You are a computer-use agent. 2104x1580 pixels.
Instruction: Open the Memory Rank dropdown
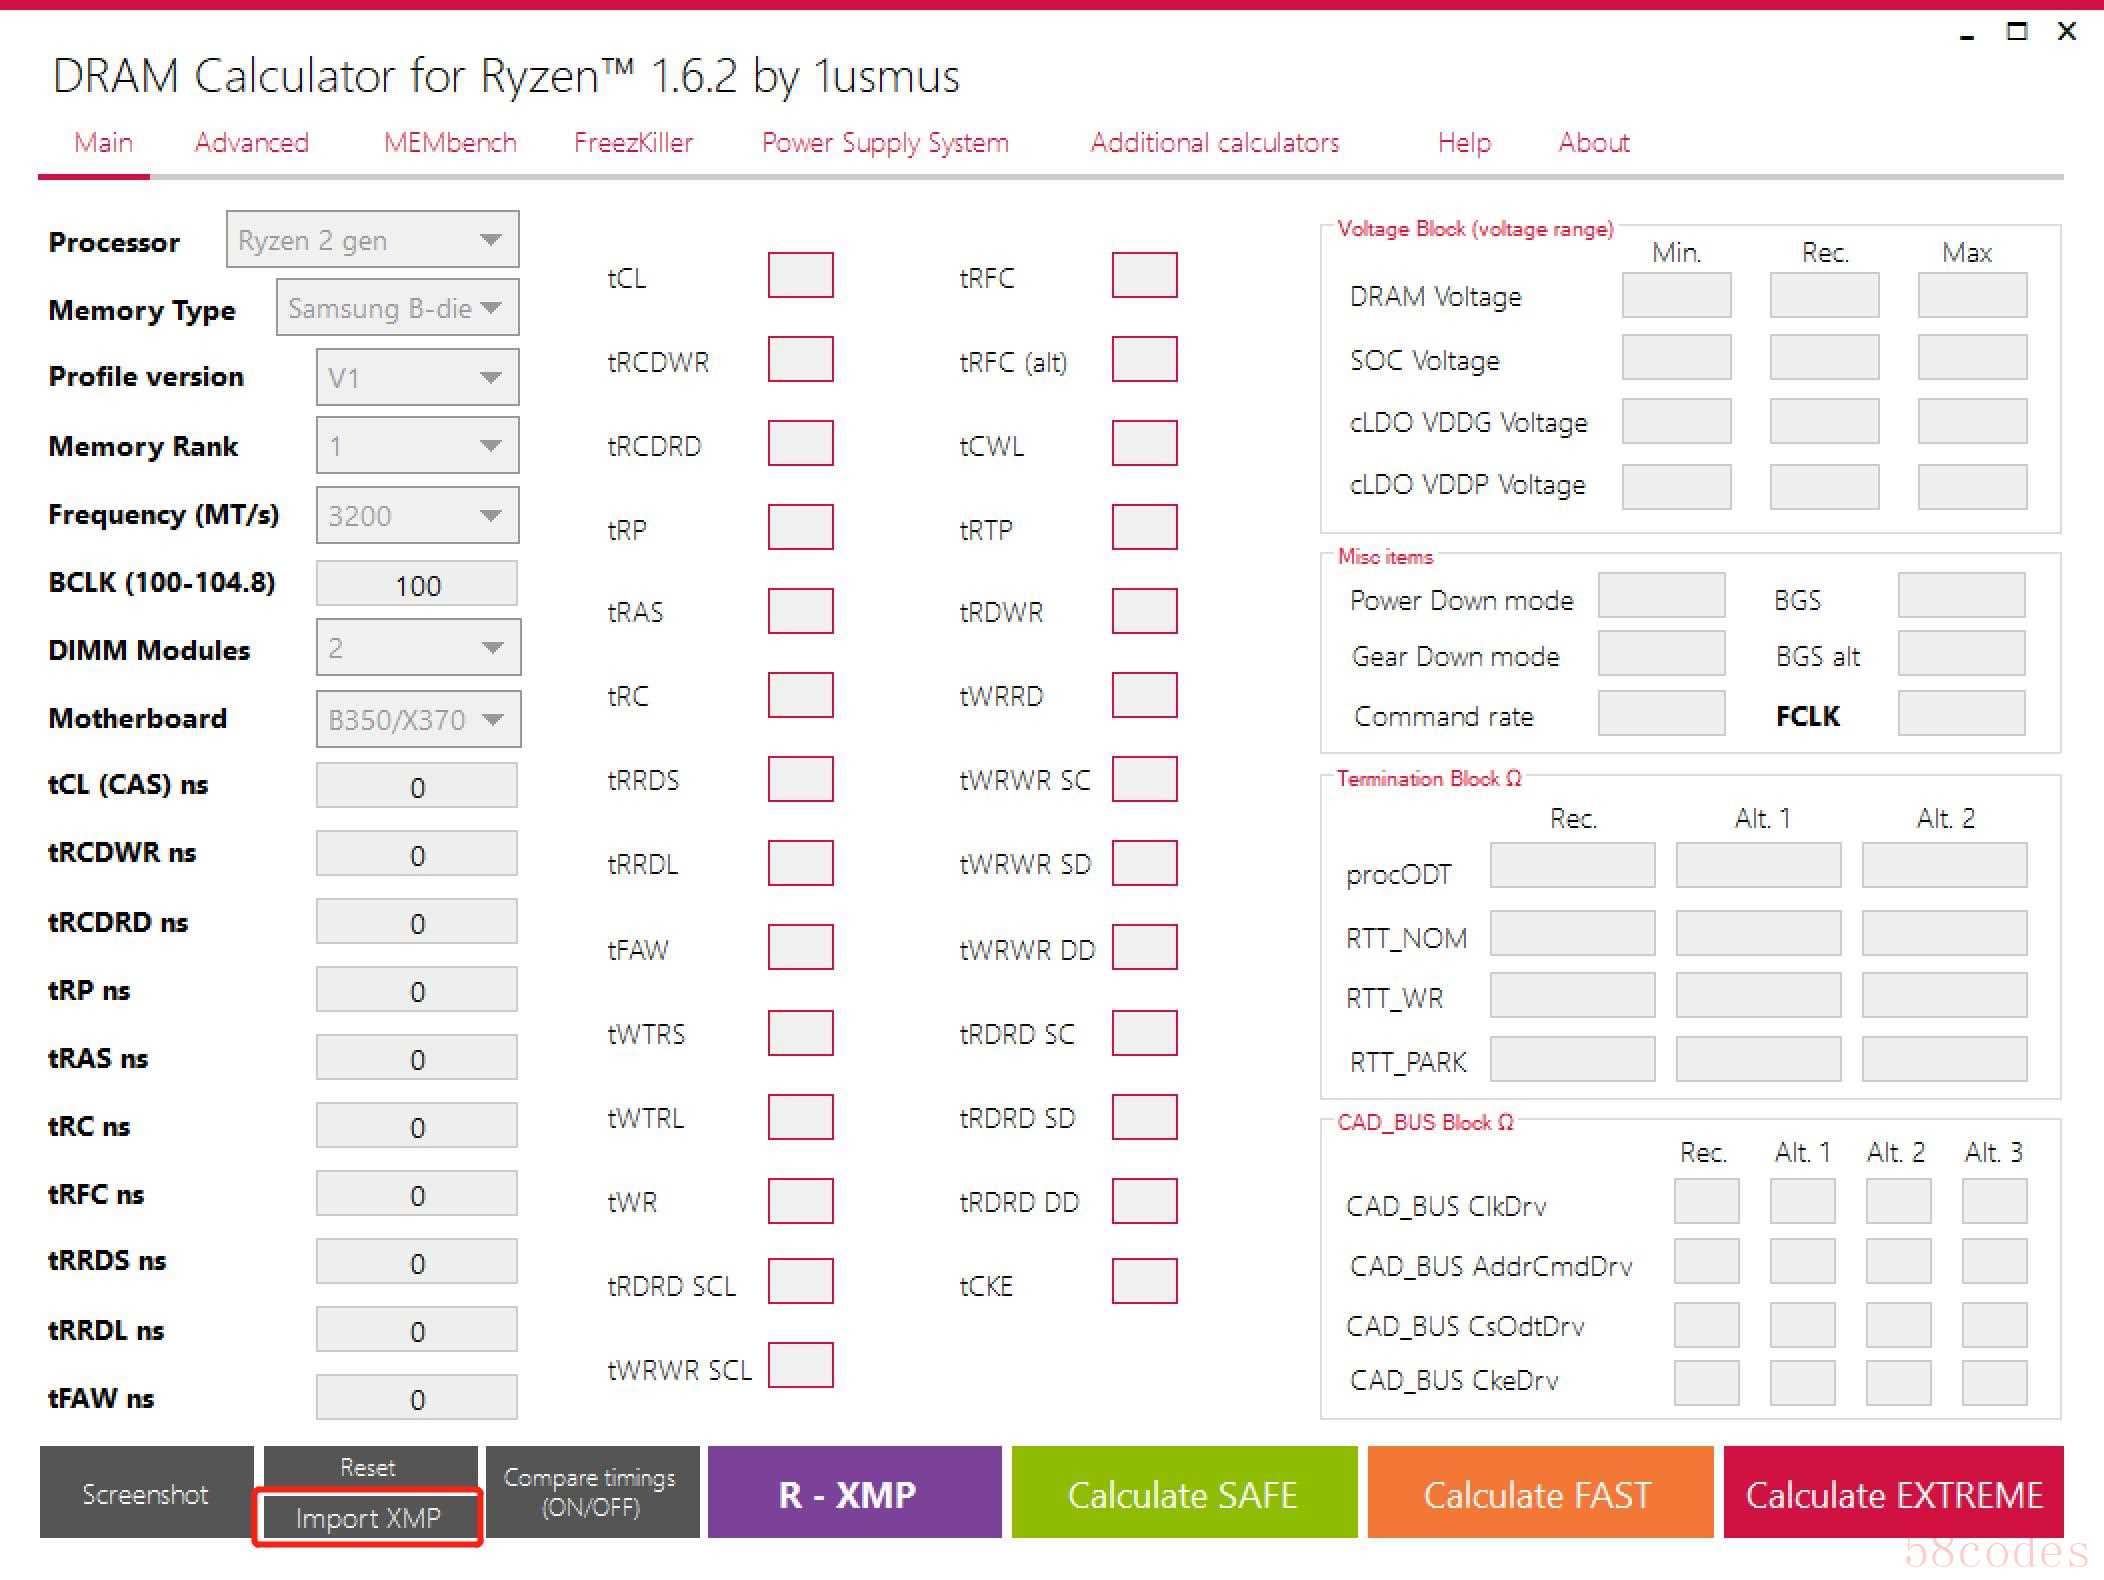click(417, 445)
